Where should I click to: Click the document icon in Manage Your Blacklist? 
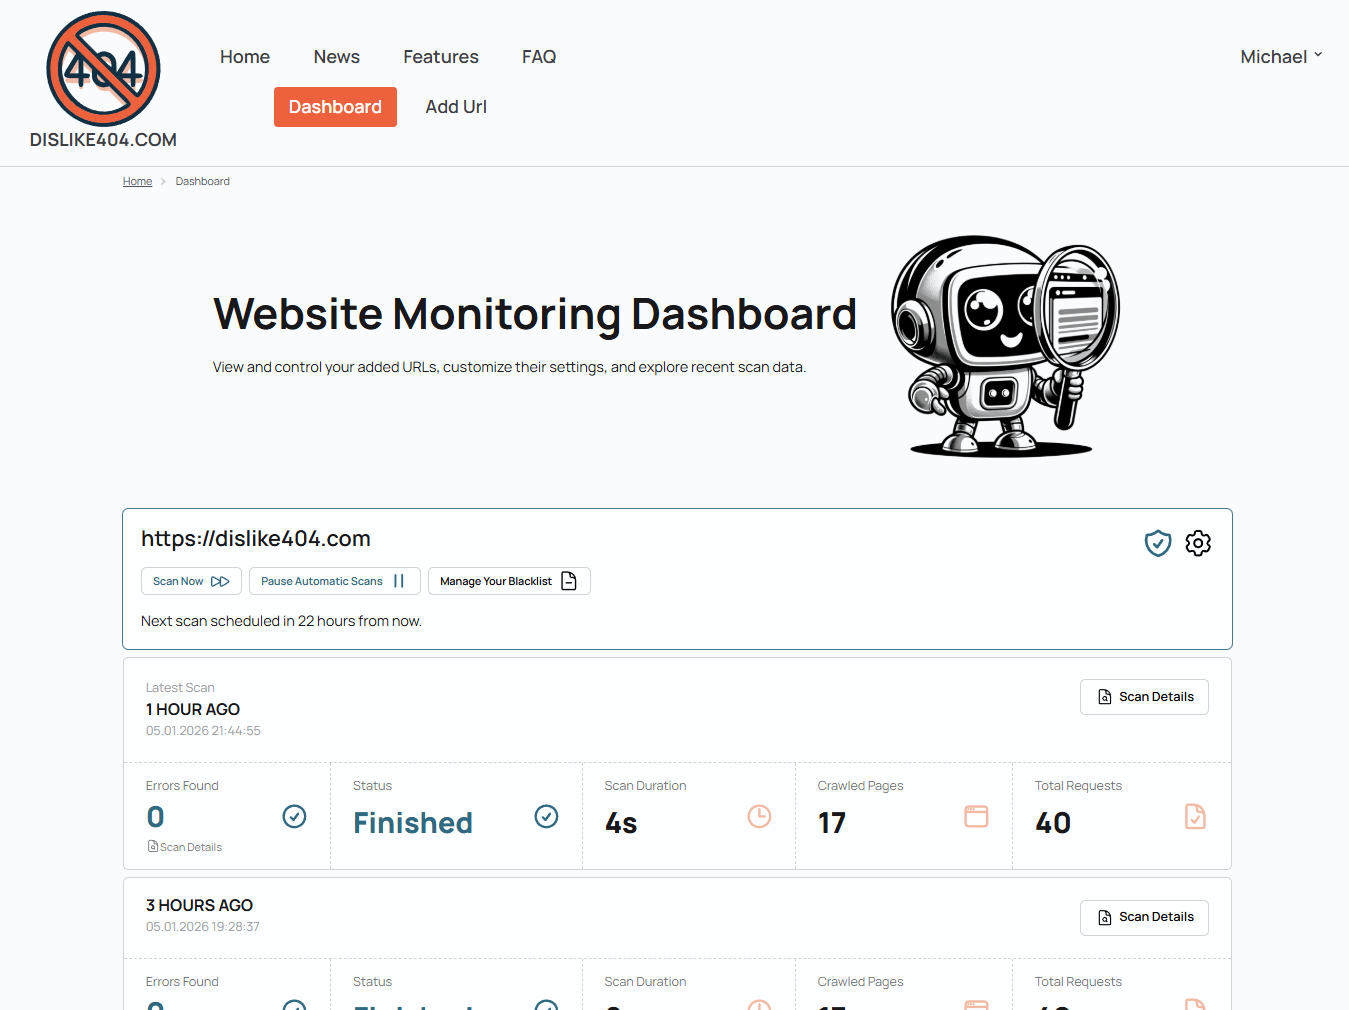(x=569, y=580)
